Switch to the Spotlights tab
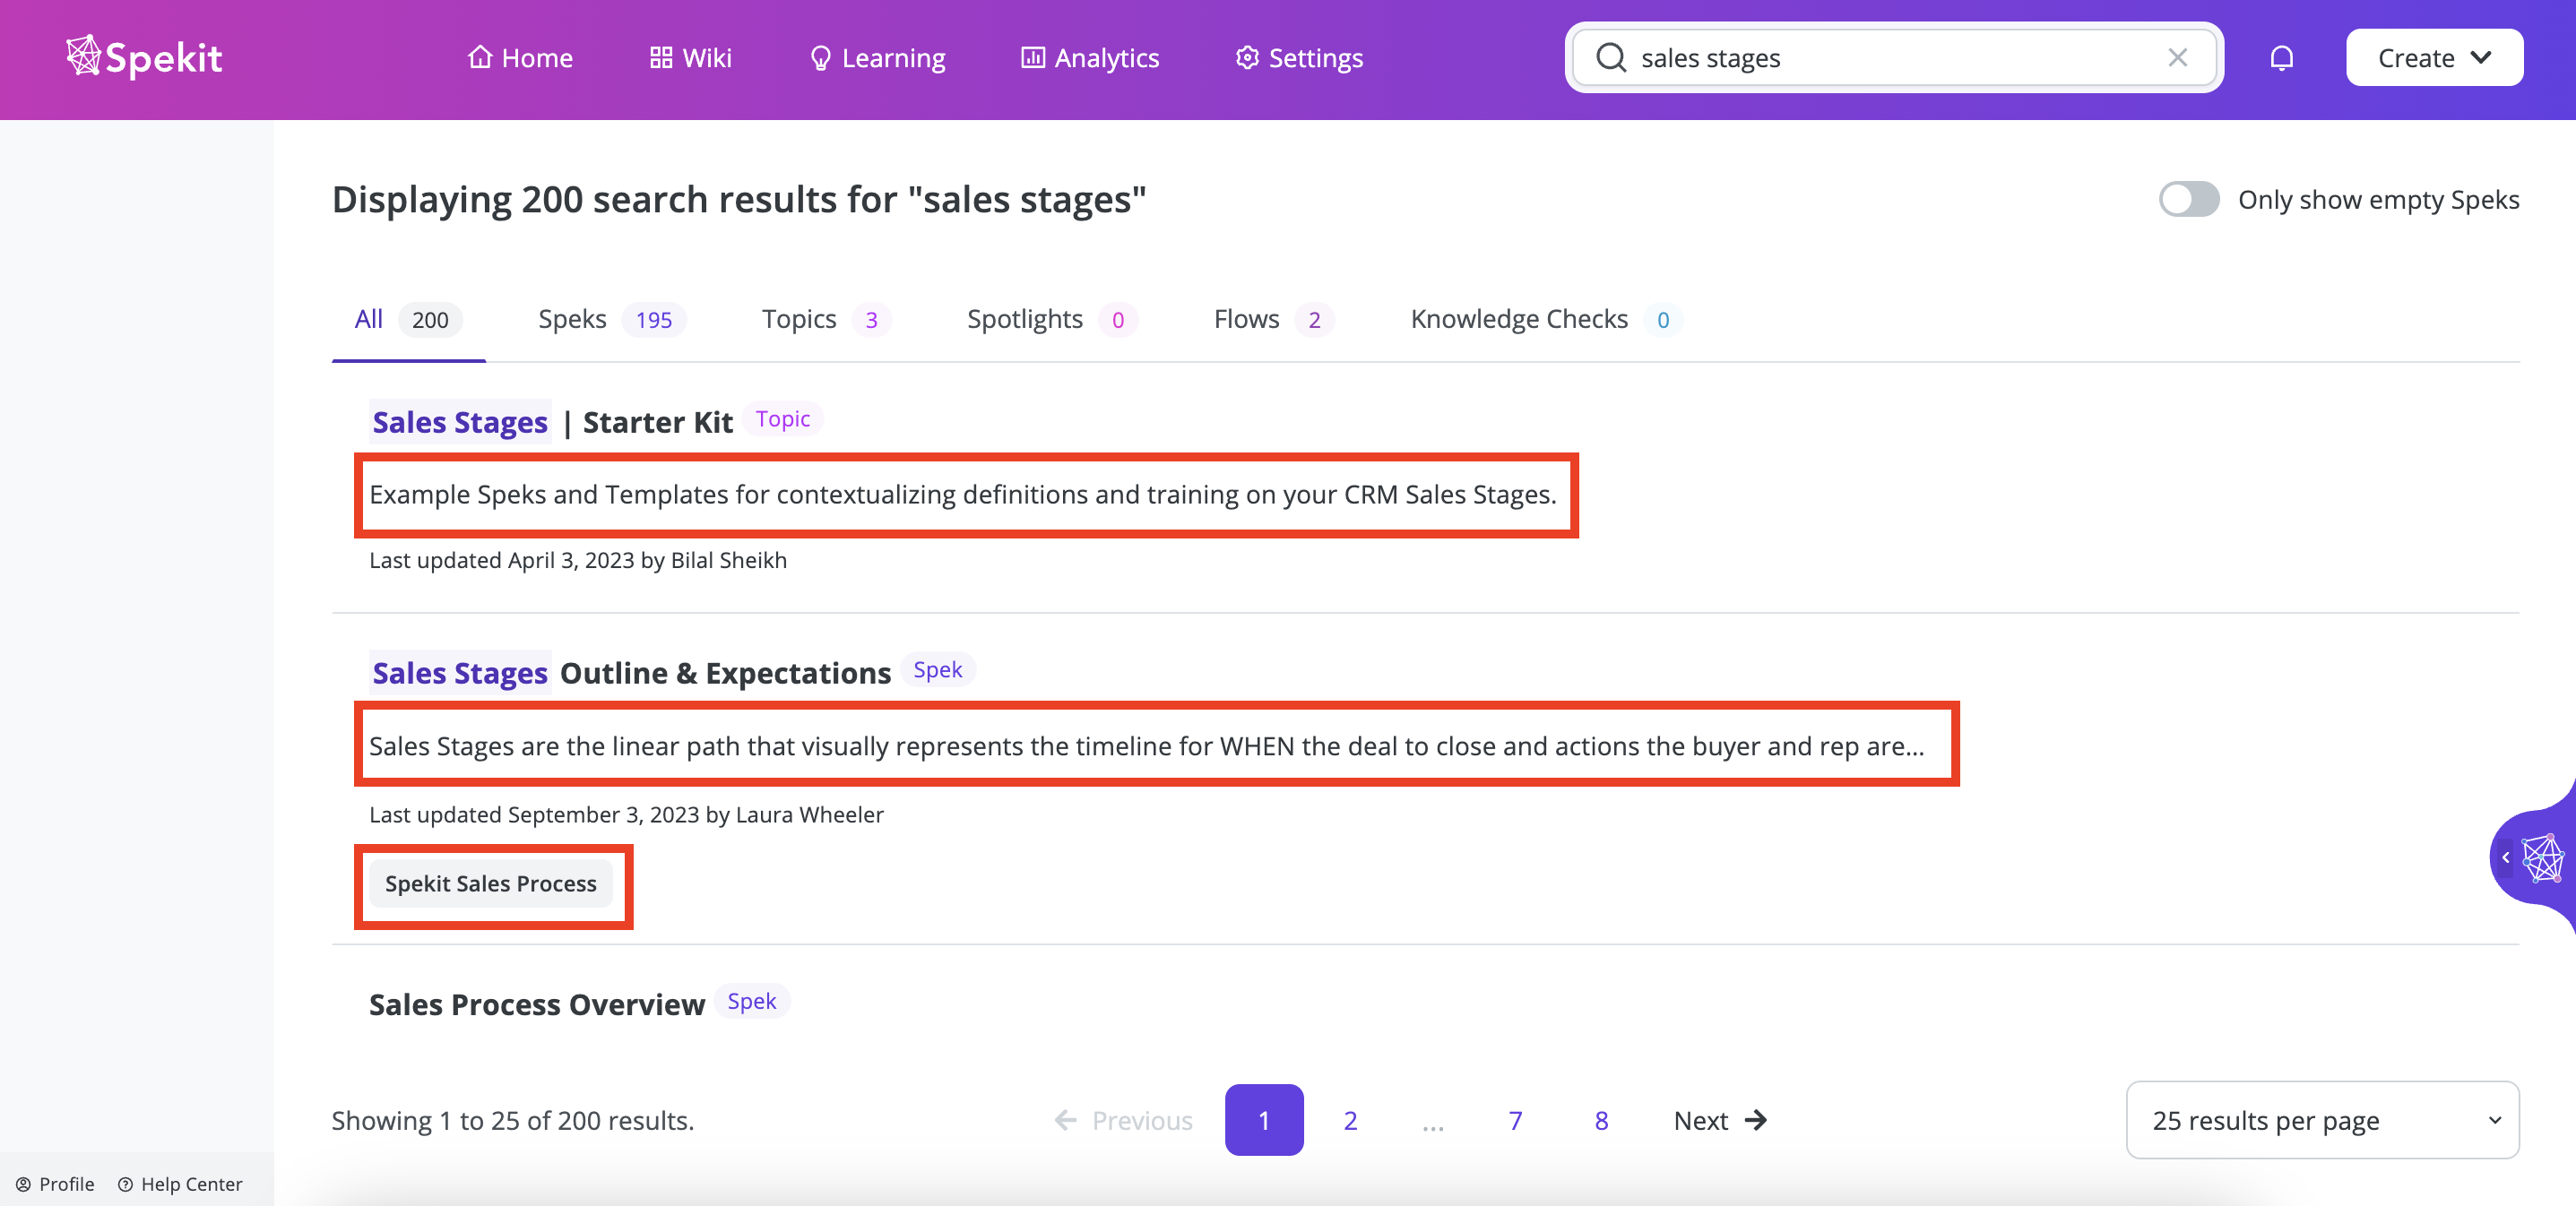 [x=1052, y=319]
